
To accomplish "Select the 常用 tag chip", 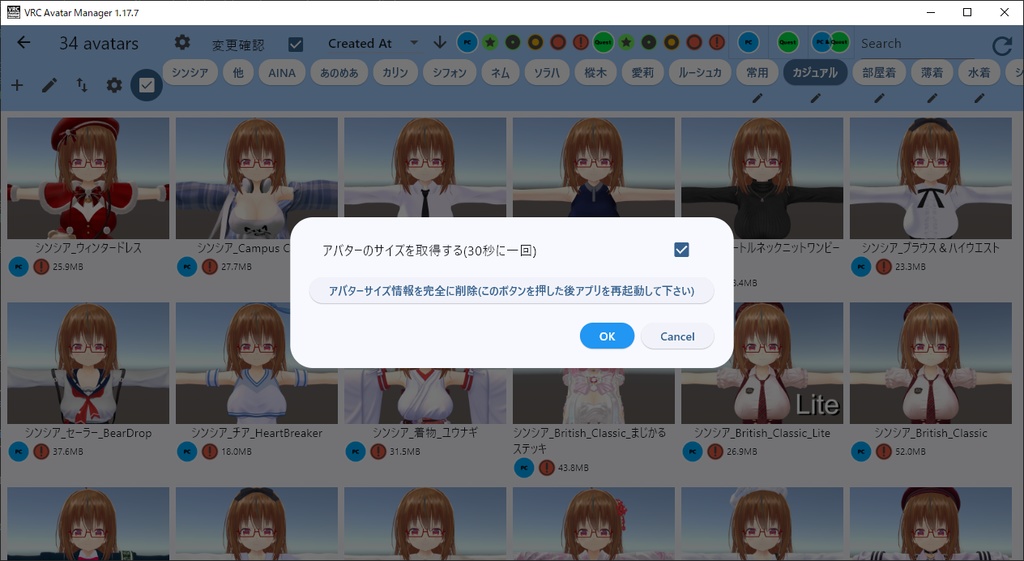I will coord(757,72).
